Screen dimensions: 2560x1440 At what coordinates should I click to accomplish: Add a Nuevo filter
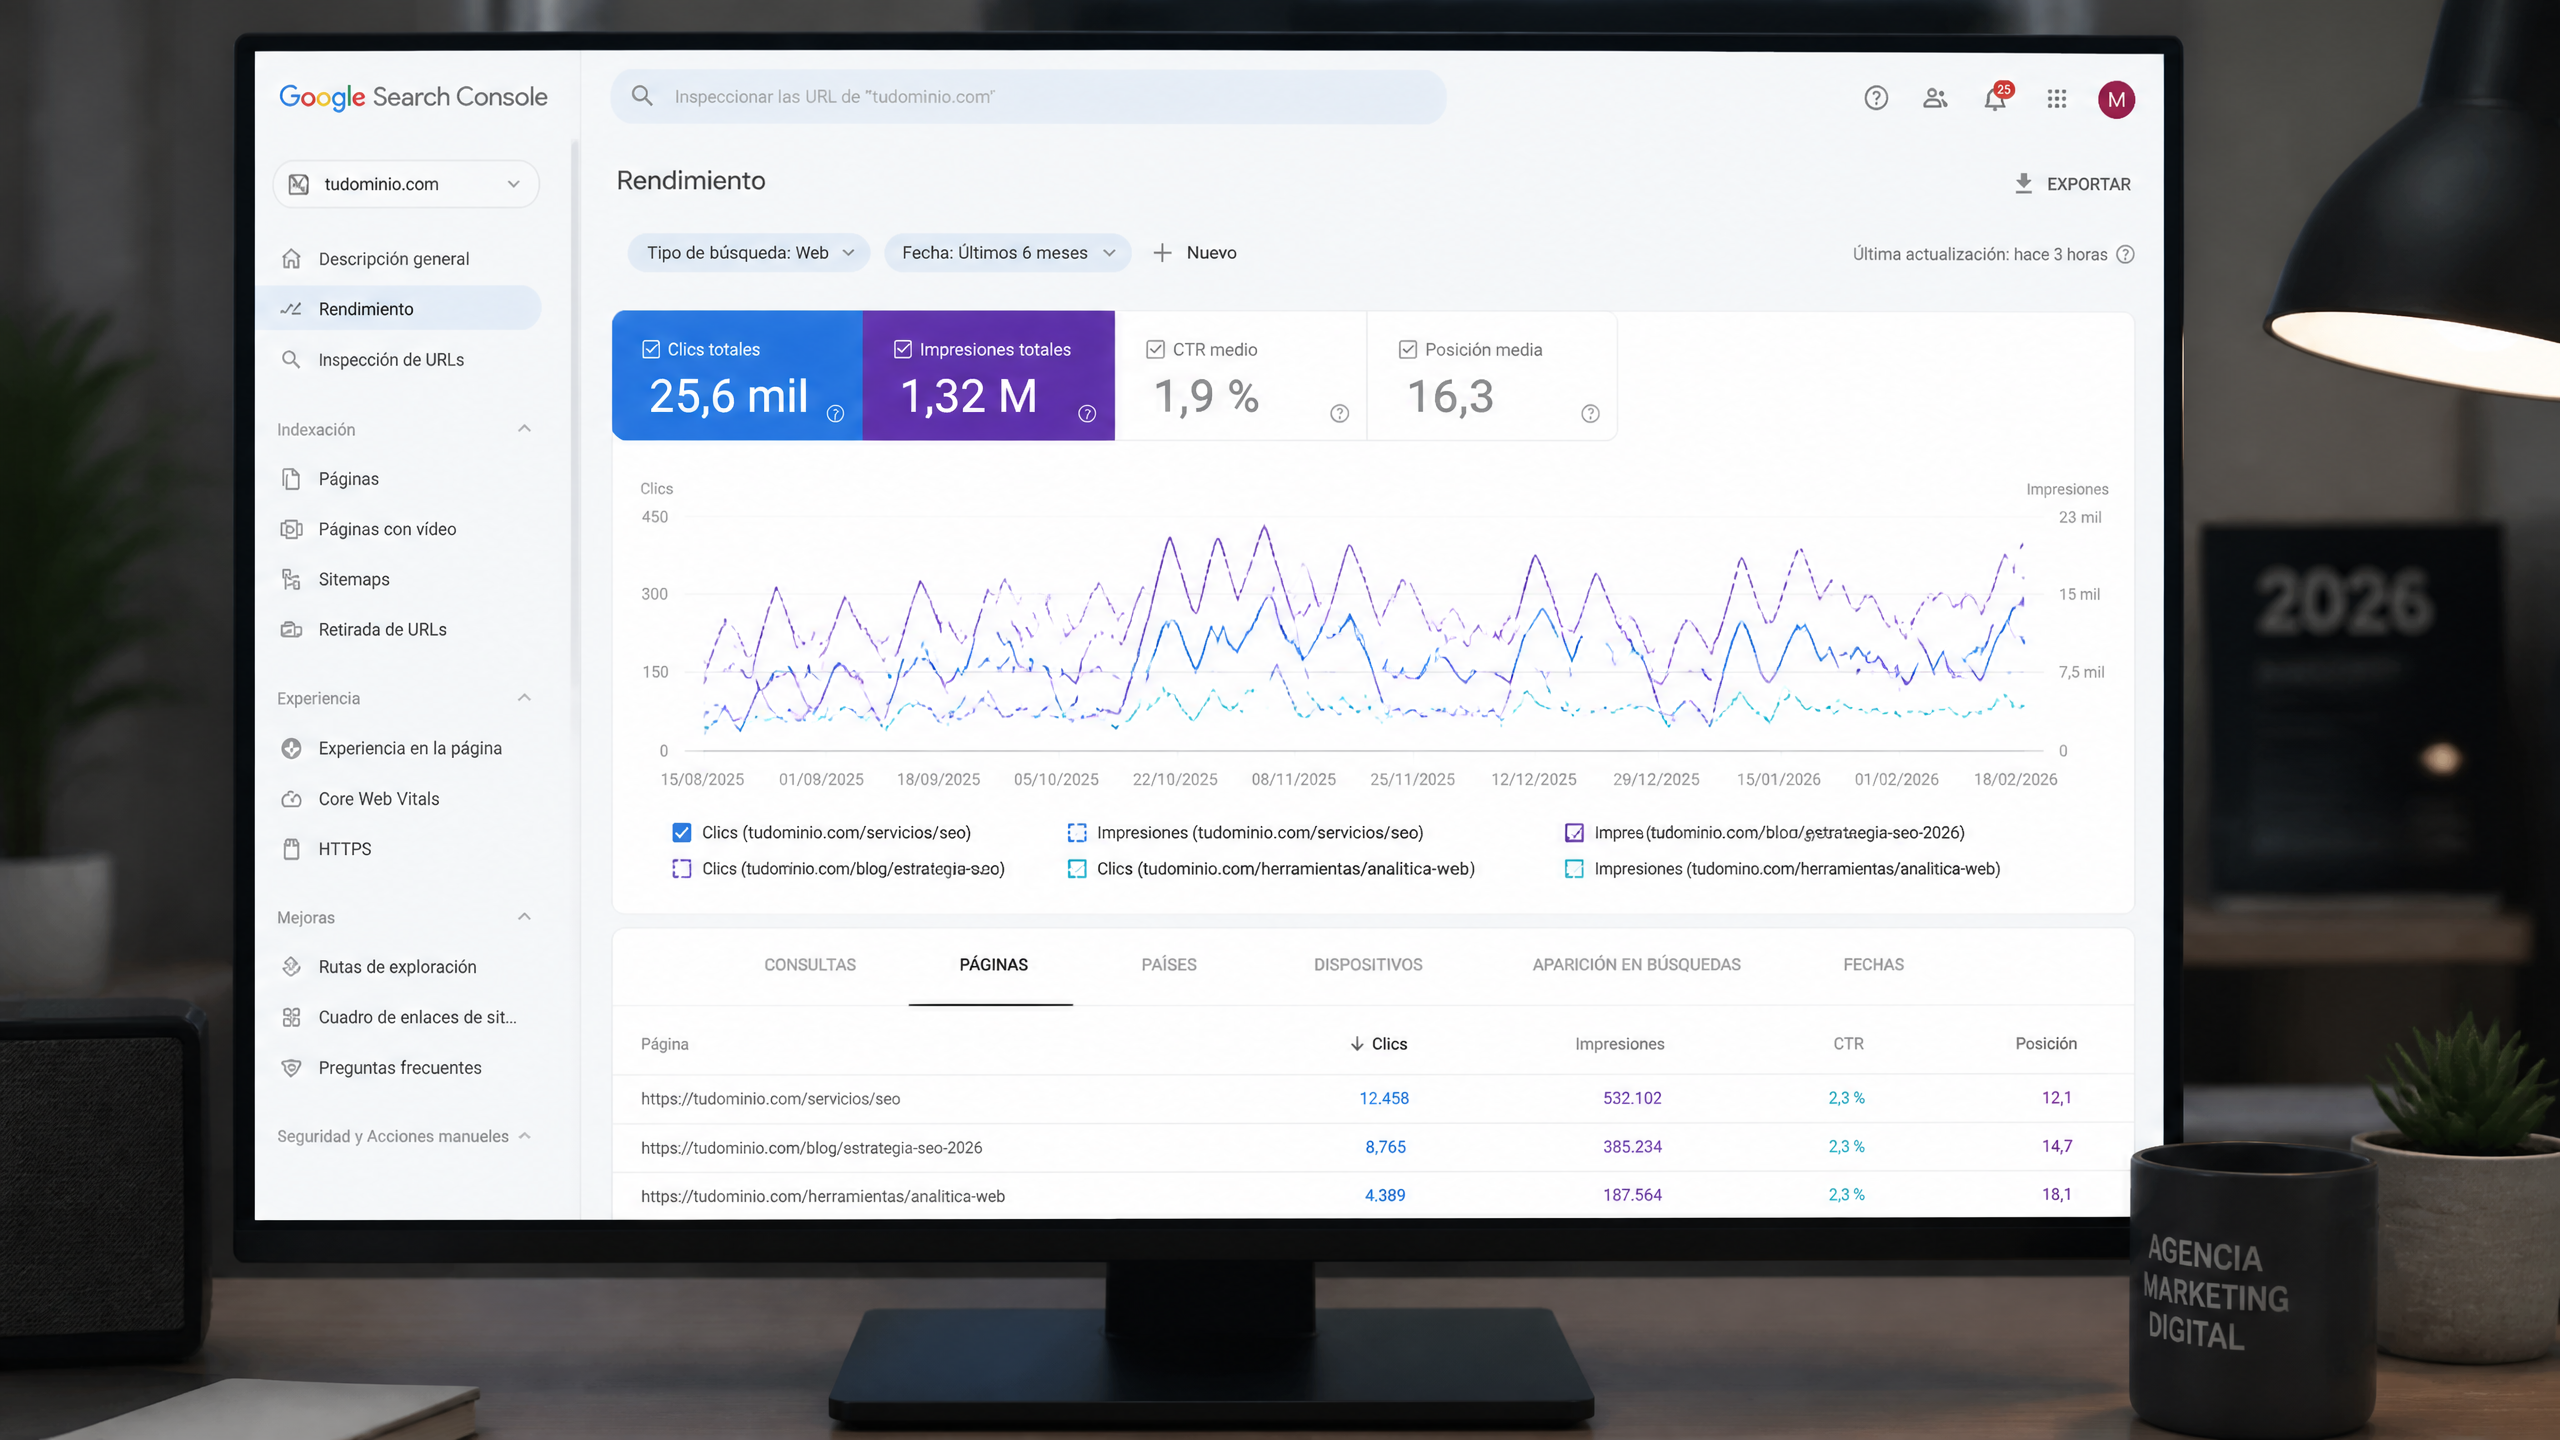(x=1195, y=253)
